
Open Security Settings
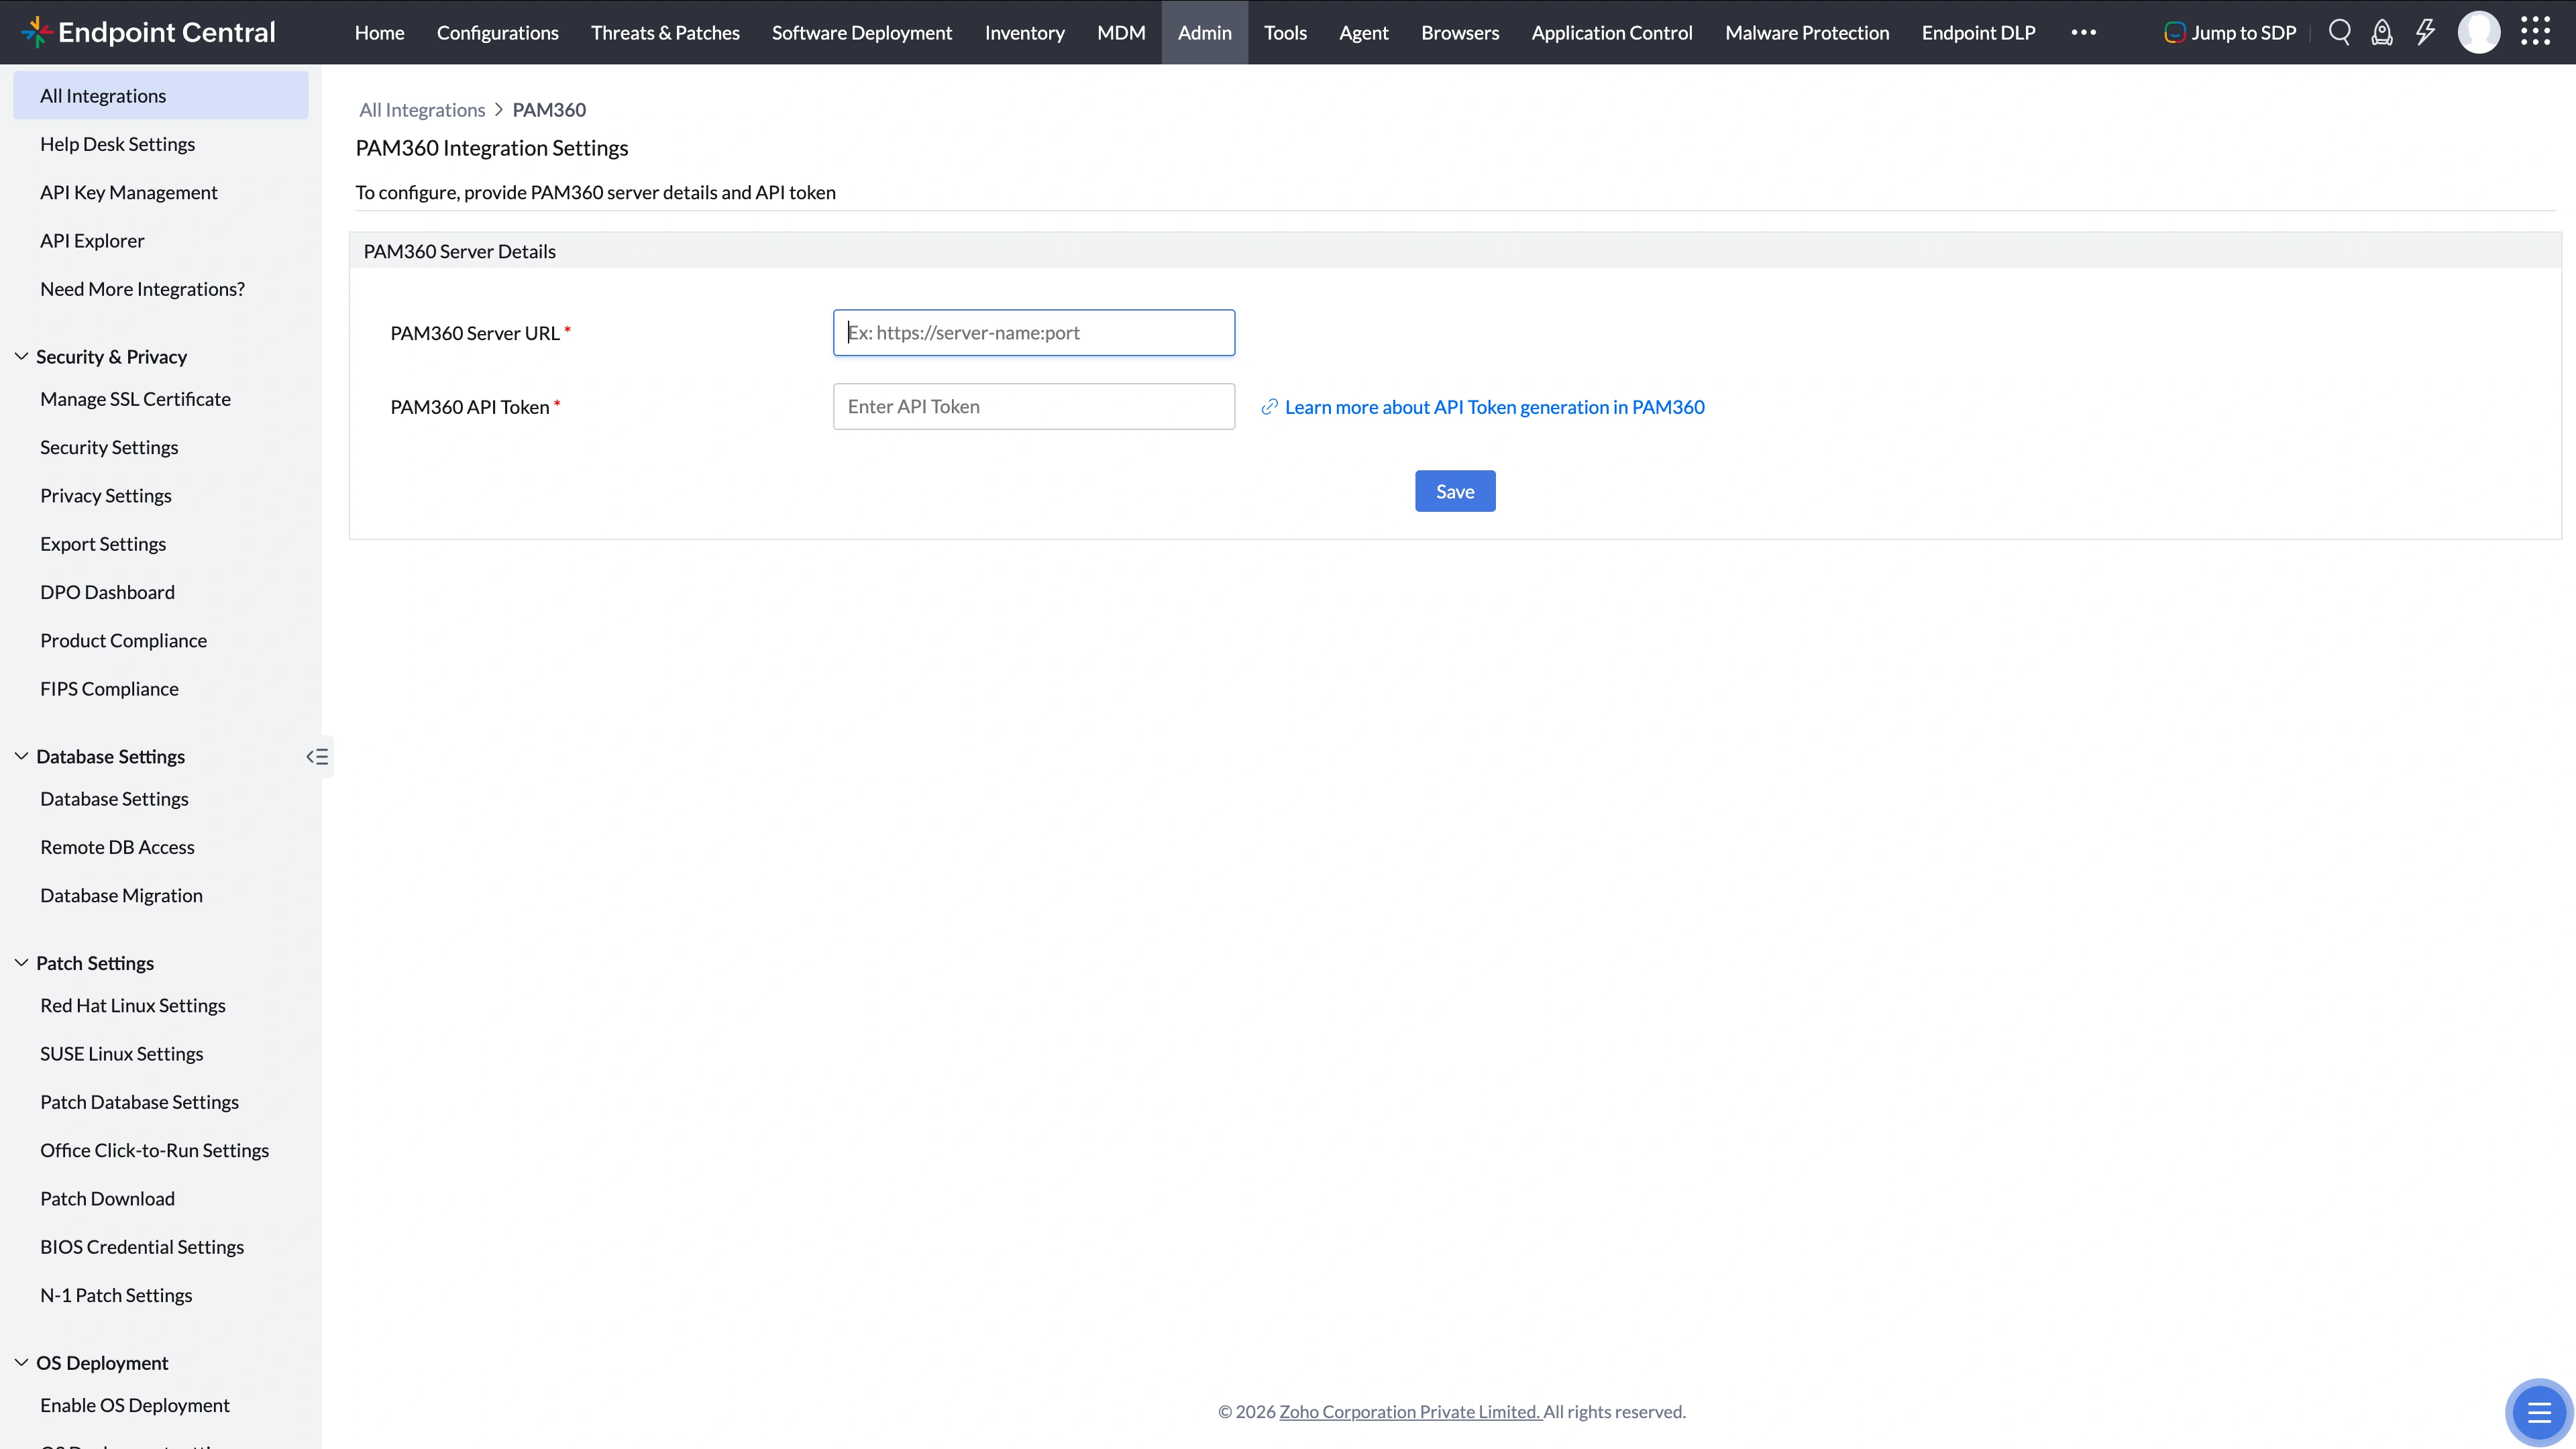(x=109, y=447)
